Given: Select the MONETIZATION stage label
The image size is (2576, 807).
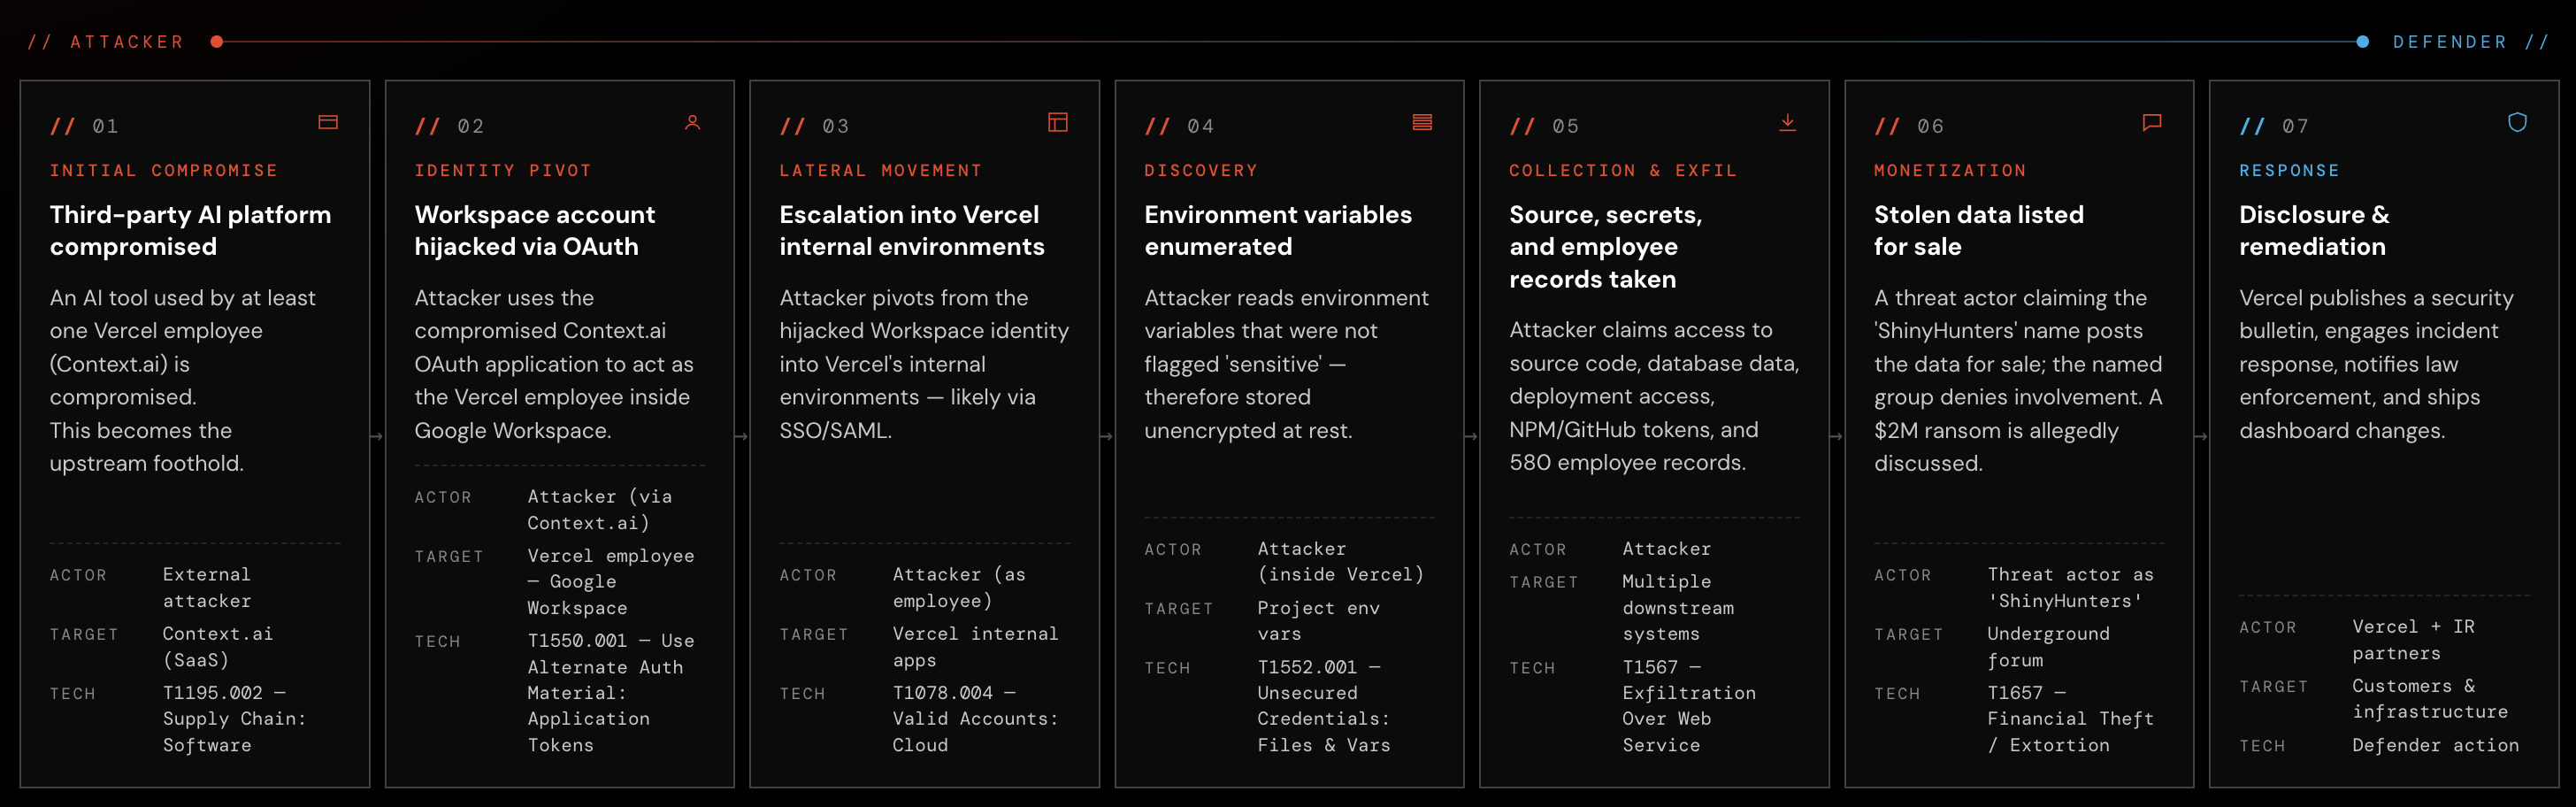Looking at the screenshot, I should click(x=1950, y=171).
